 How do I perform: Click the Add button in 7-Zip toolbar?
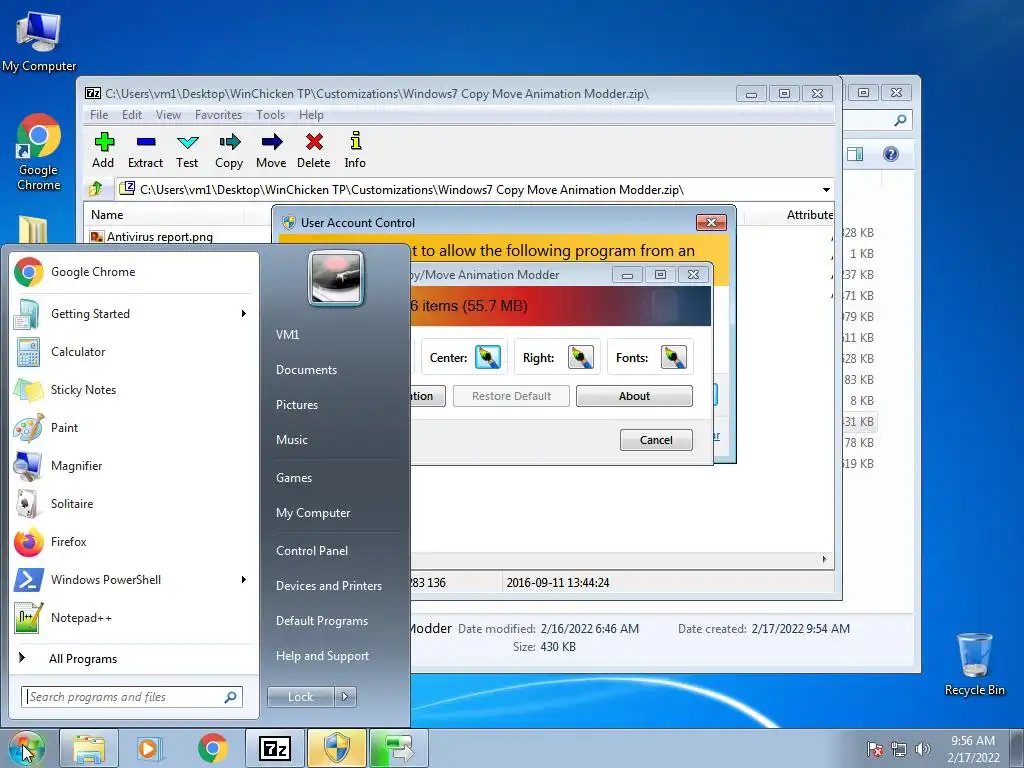click(x=103, y=150)
